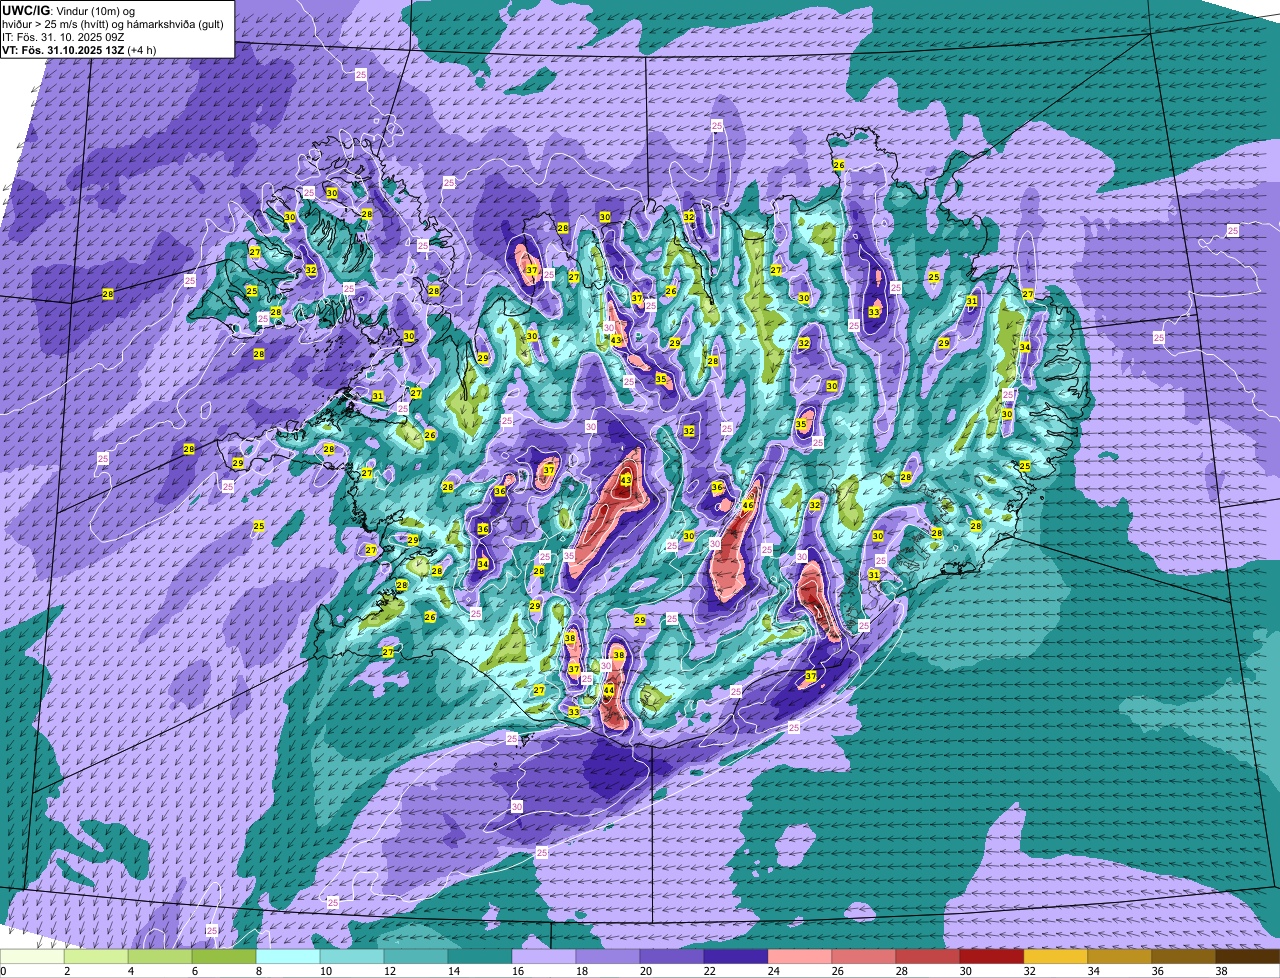Viewport: 1280px width, 978px height.
Task: Select the legend swatch between 34 and 36
Action: (x=1120, y=956)
